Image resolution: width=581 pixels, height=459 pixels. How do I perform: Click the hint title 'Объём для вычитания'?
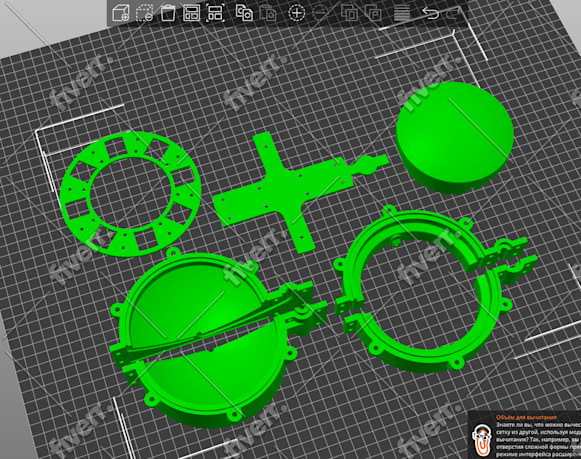tap(526, 417)
